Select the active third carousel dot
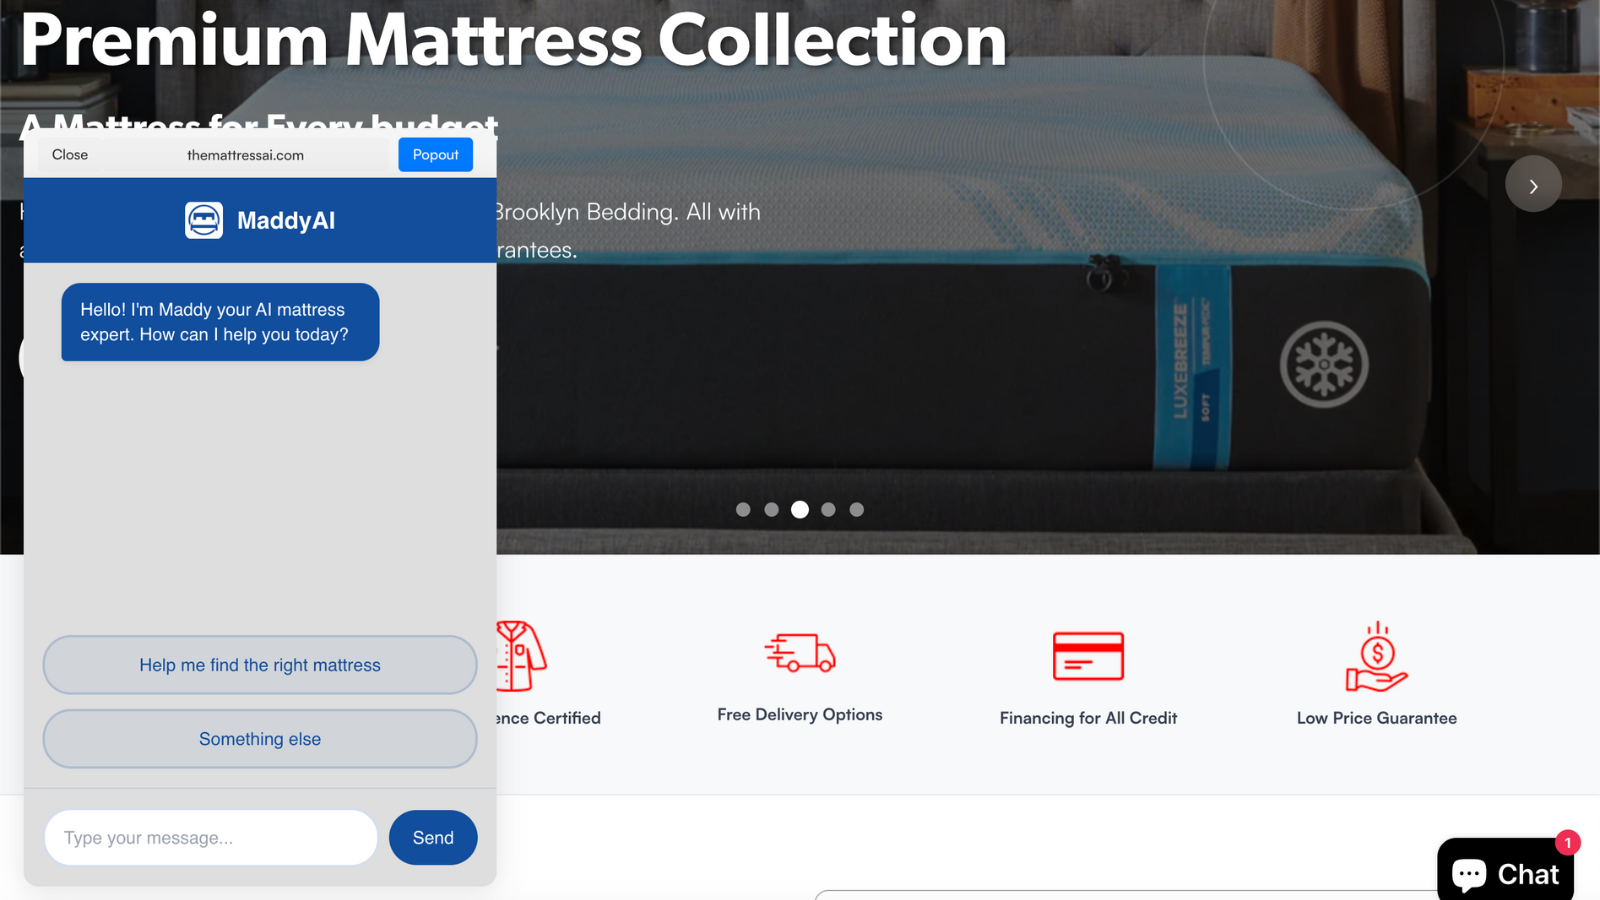Screen dimensions: 1600x900 (800, 510)
